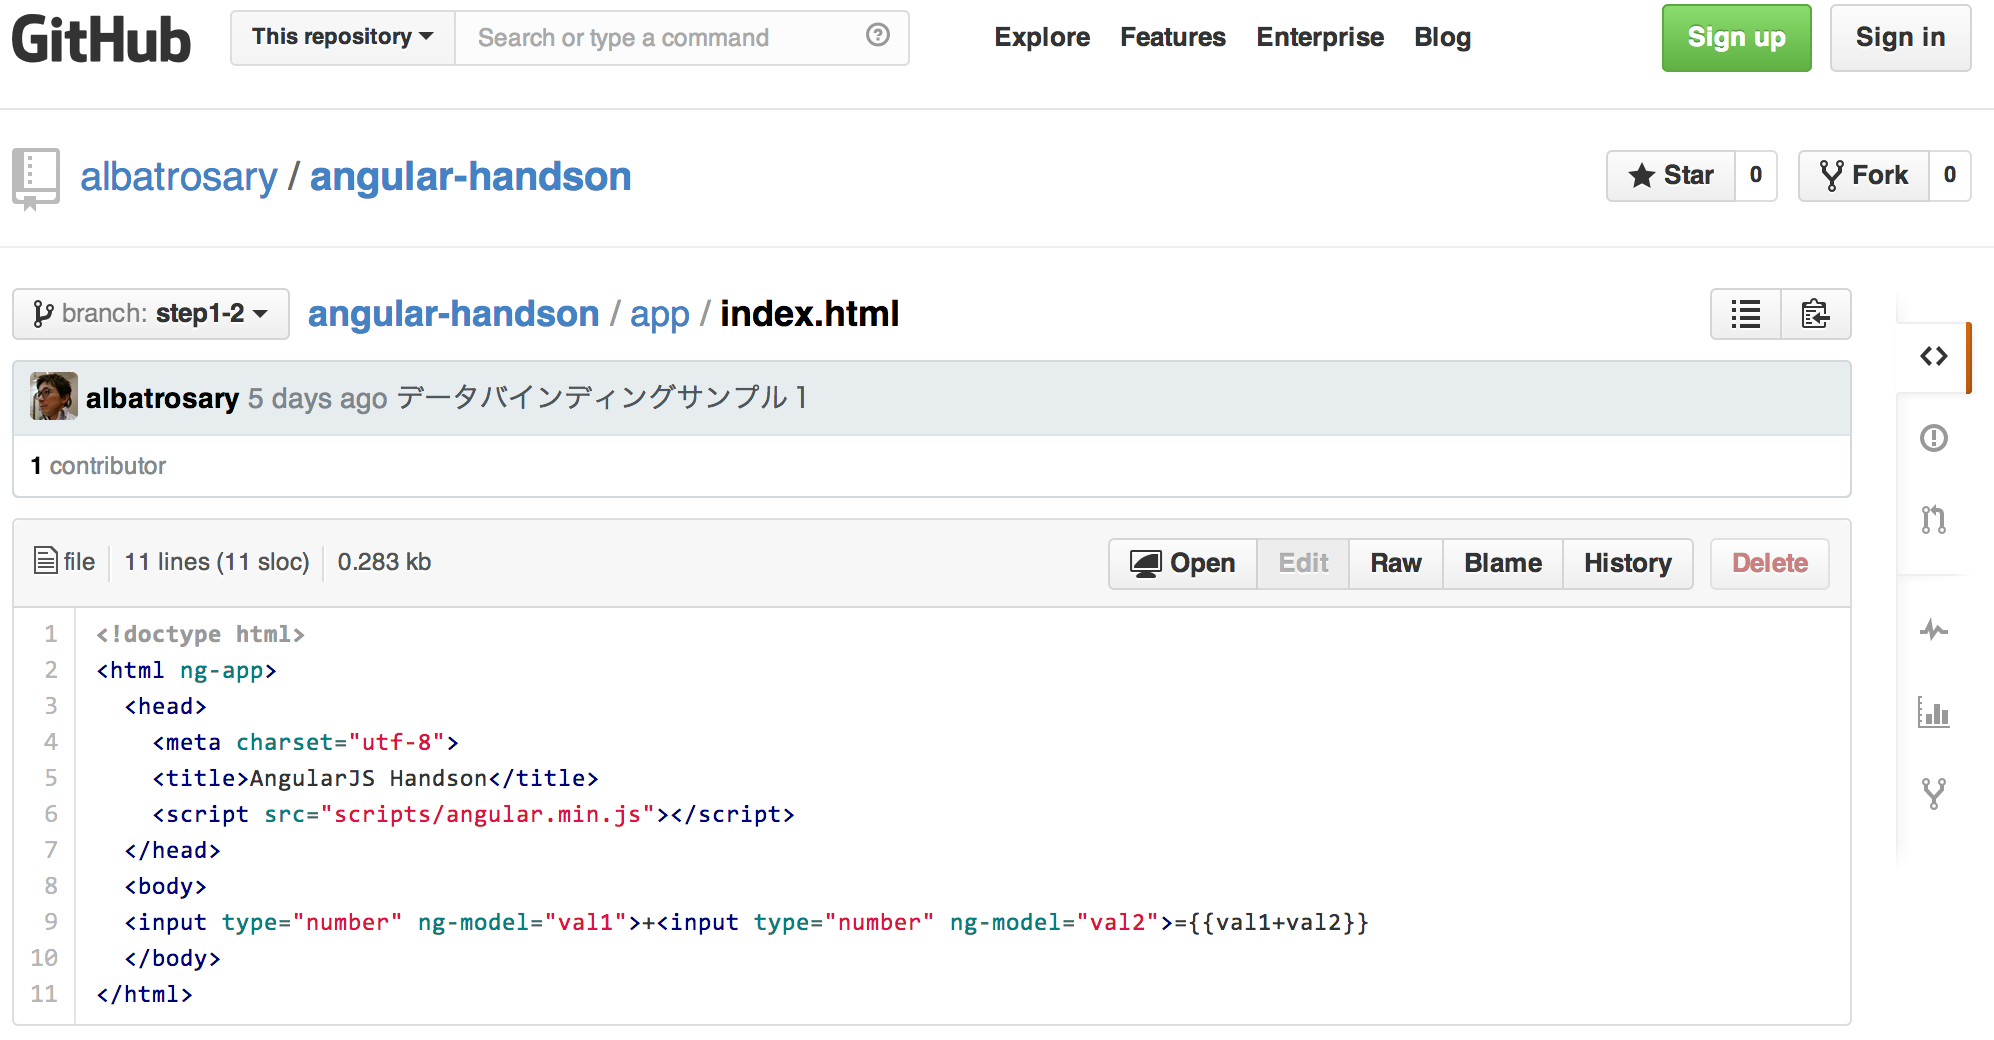Go to Blog
Screen dimensions: 1994x1040
click(x=1442, y=37)
